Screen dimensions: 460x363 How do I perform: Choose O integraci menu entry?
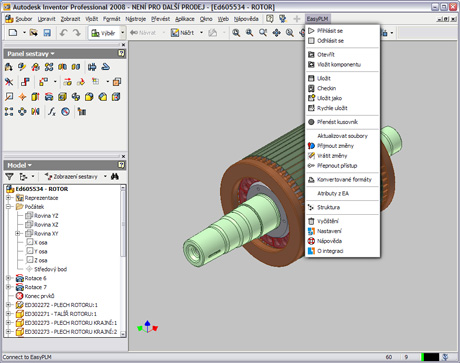(342, 251)
